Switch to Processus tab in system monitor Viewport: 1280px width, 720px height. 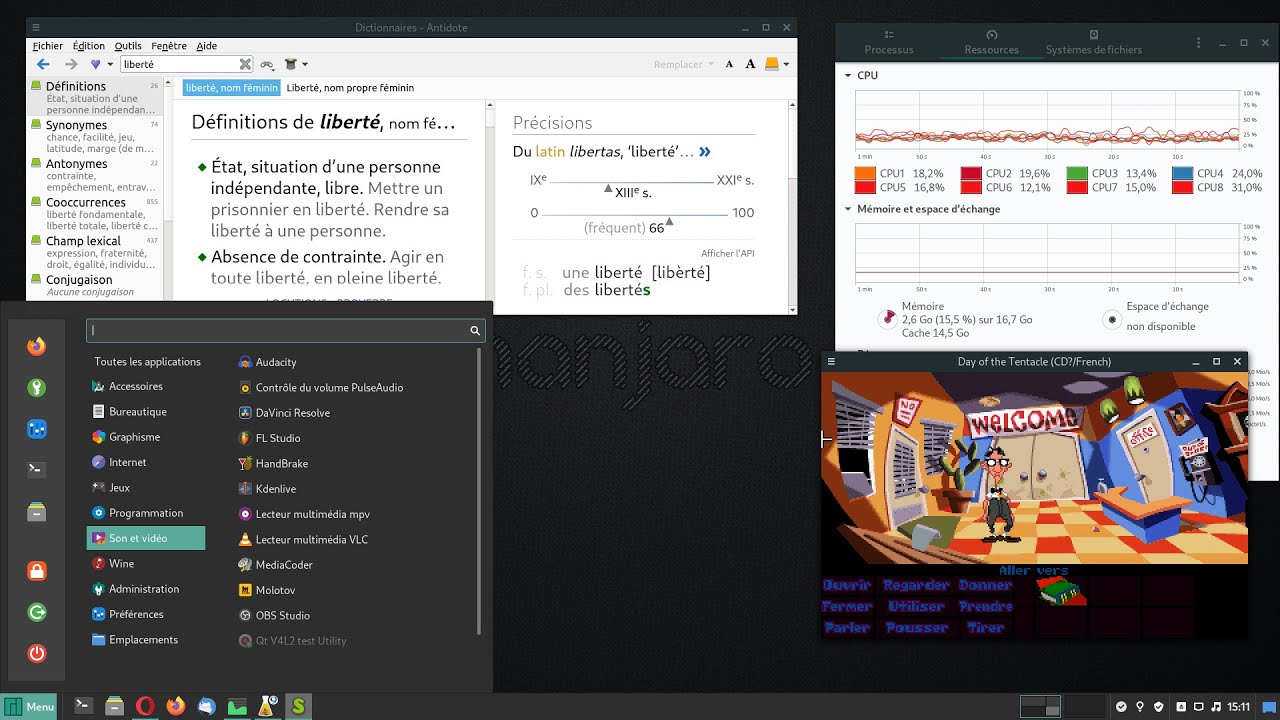click(889, 42)
